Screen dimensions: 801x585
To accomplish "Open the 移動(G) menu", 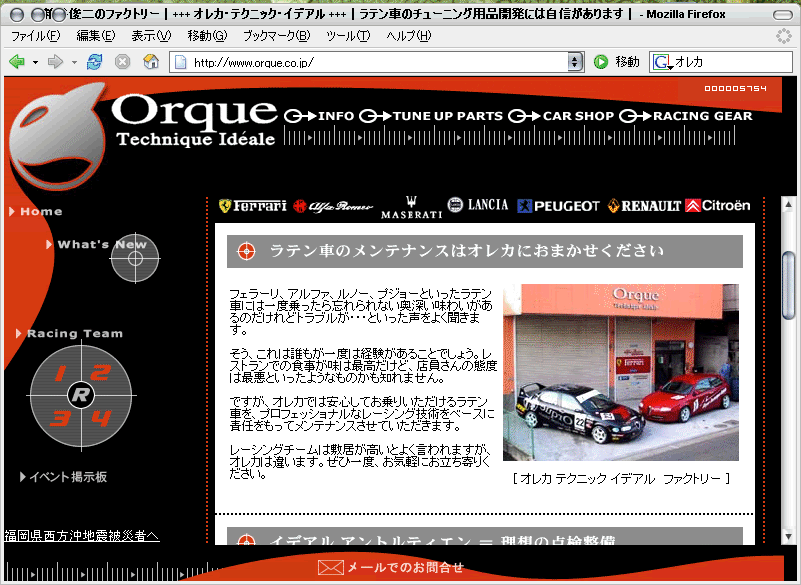I will tap(207, 36).
